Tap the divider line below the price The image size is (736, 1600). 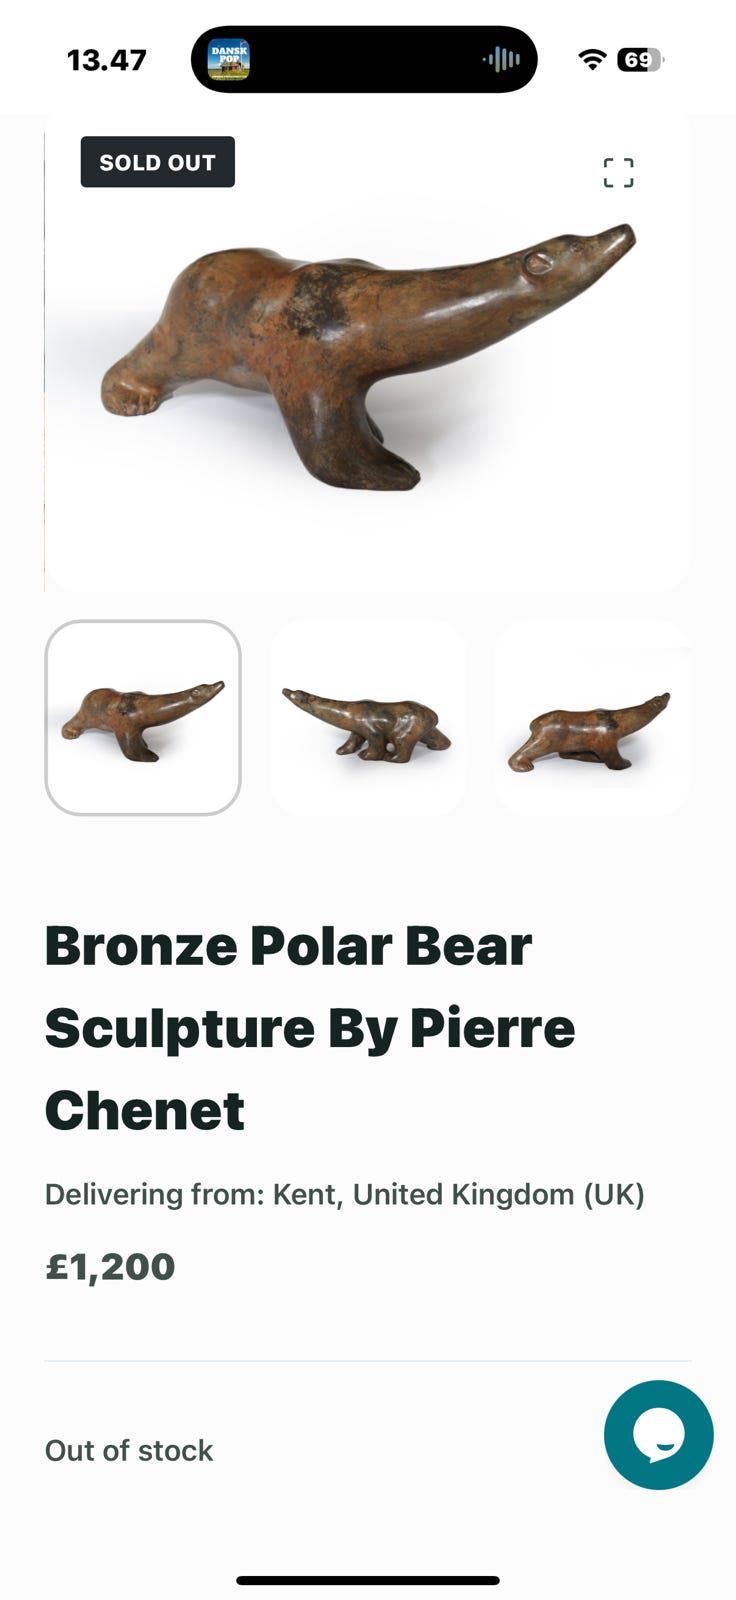point(368,1361)
